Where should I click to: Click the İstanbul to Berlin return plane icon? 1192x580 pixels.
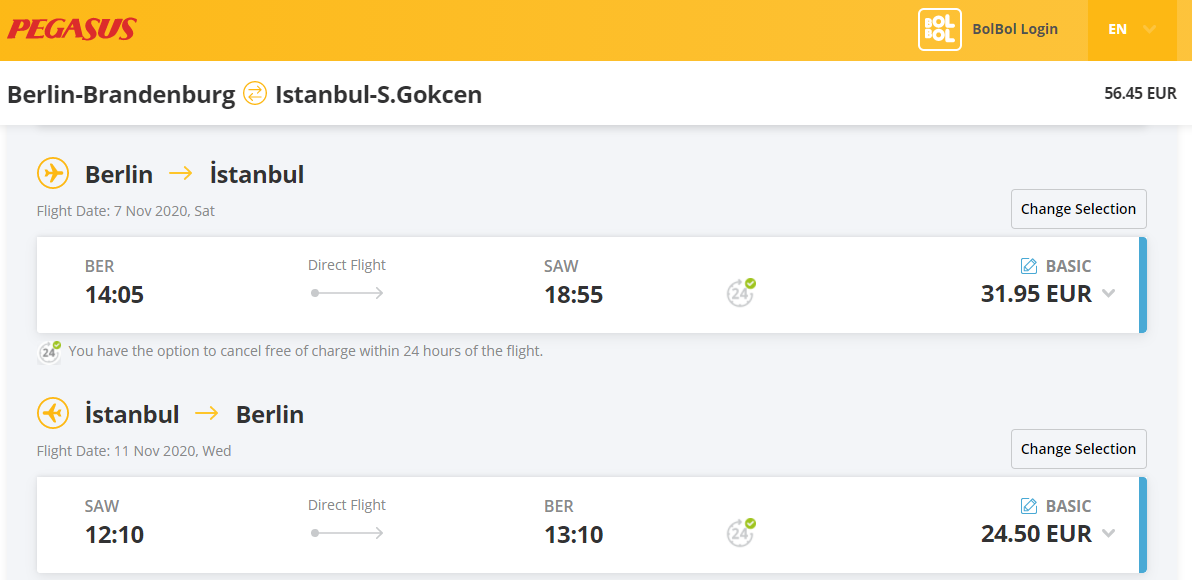pyautogui.click(x=52, y=414)
